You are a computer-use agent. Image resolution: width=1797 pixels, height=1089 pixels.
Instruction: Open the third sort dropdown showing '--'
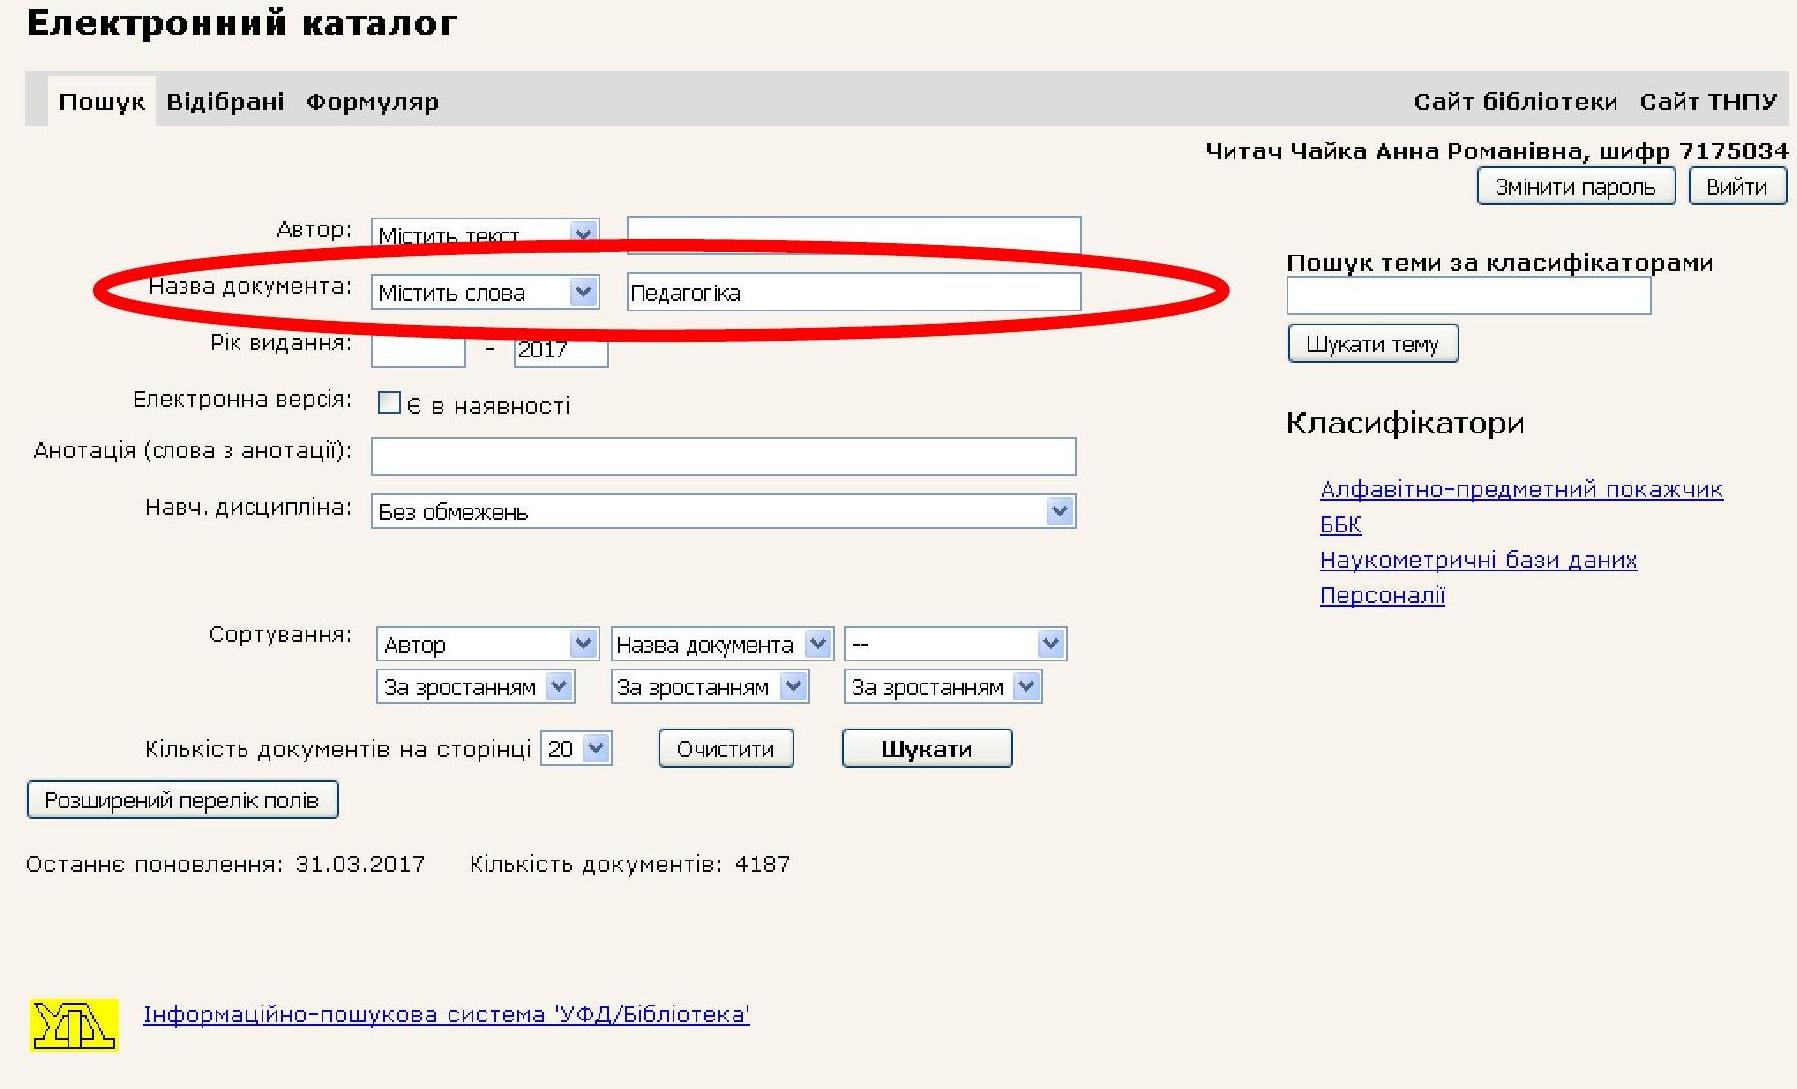(x=955, y=644)
